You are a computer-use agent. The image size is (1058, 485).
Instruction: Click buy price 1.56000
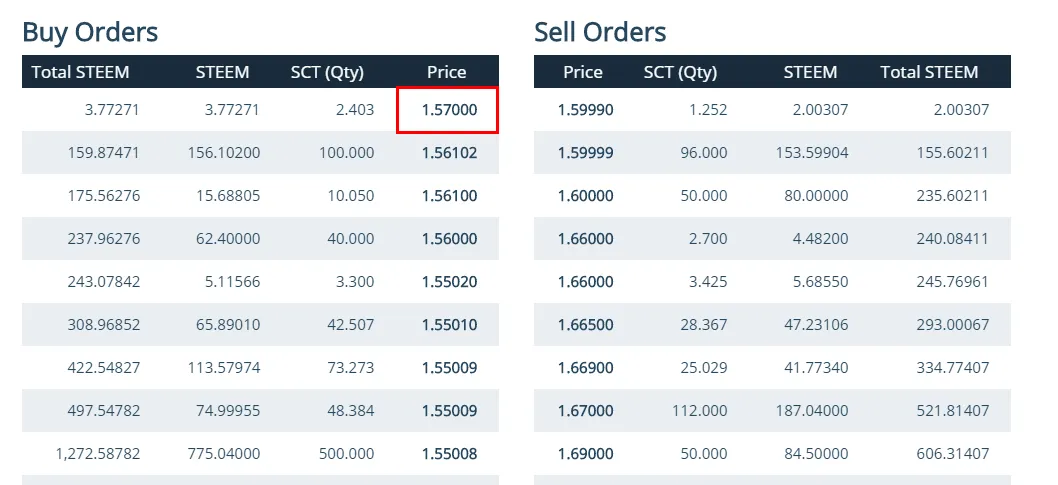click(449, 239)
